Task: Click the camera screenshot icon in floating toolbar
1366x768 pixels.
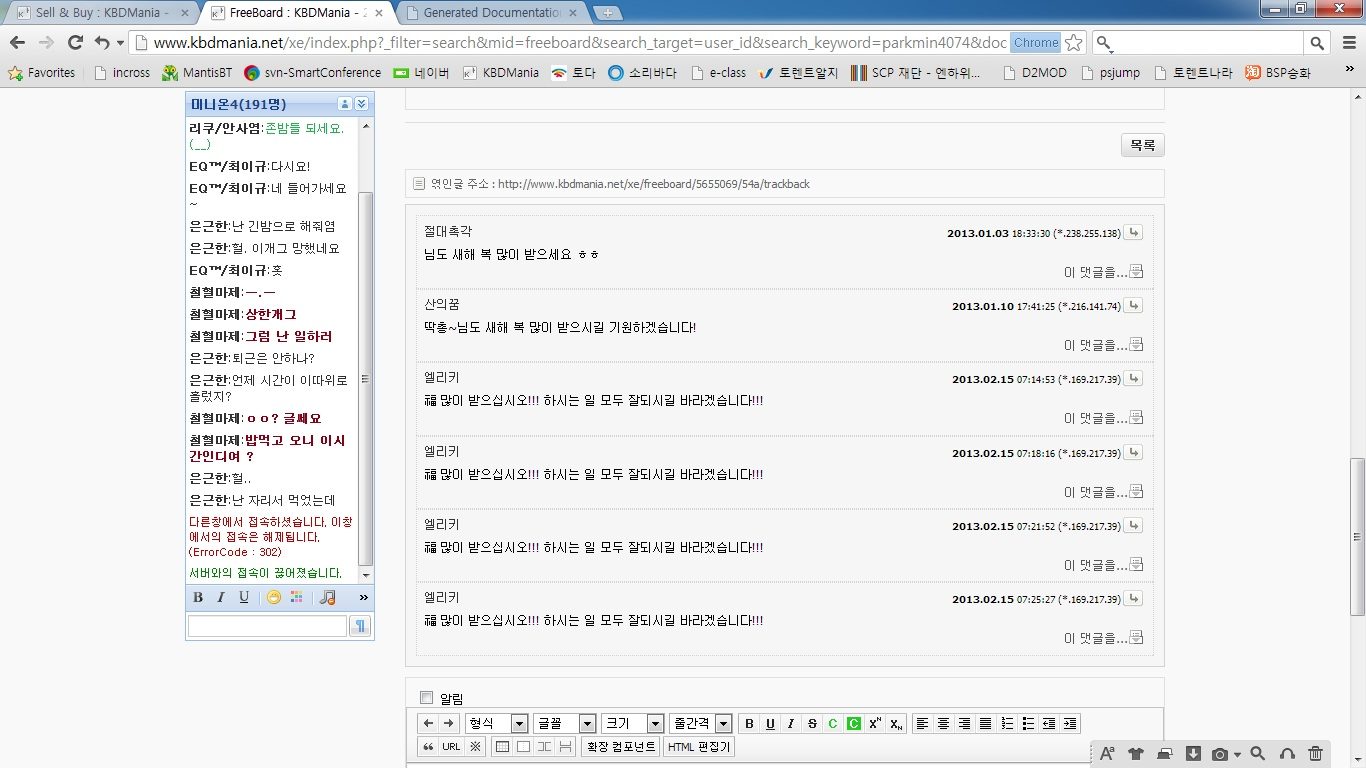Action: tap(1220, 754)
